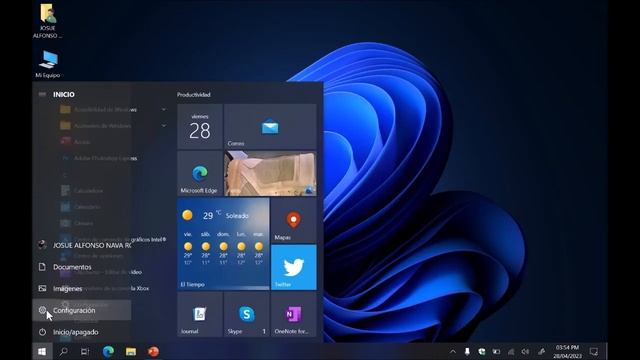Open the notification center icon
Screen dimensions: 640x360
pyautogui.click(x=594, y=351)
